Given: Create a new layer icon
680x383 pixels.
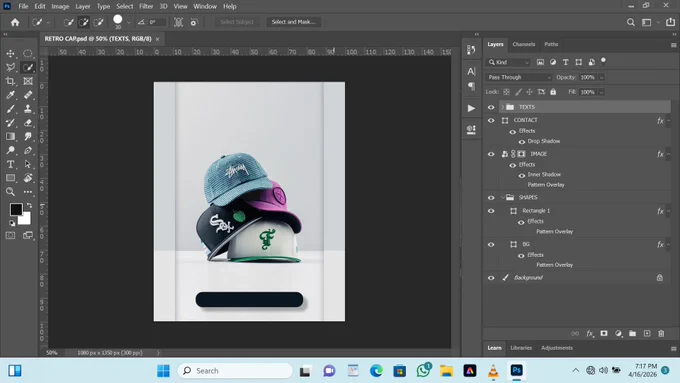Looking at the screenshot, I should 647,334.
